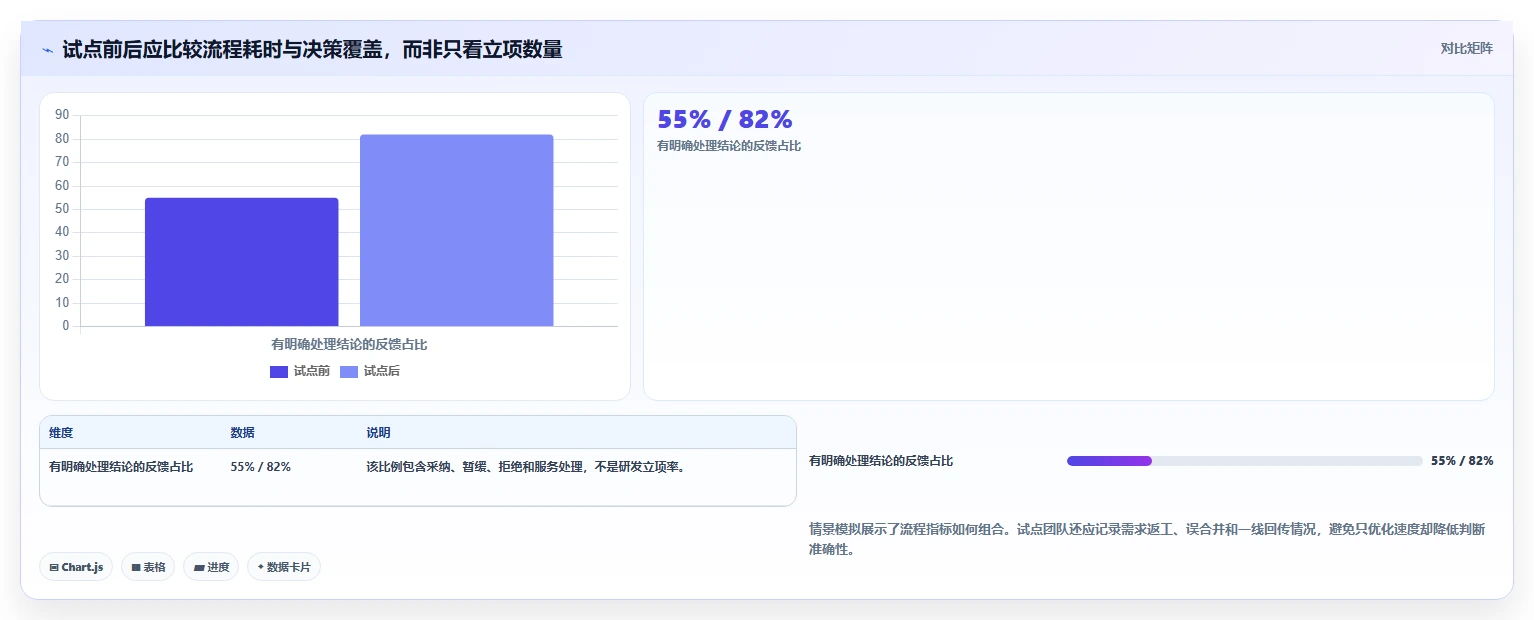This screenshot has height=620, width=1534.
Task: Click the 说明 column header
Action: click(378, 433)
